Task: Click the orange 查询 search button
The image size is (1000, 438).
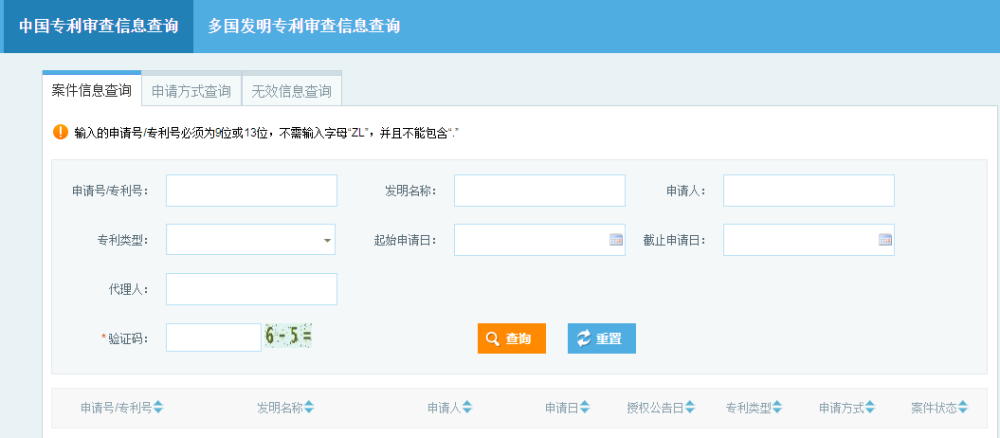Action: click(x=511, y=338)
